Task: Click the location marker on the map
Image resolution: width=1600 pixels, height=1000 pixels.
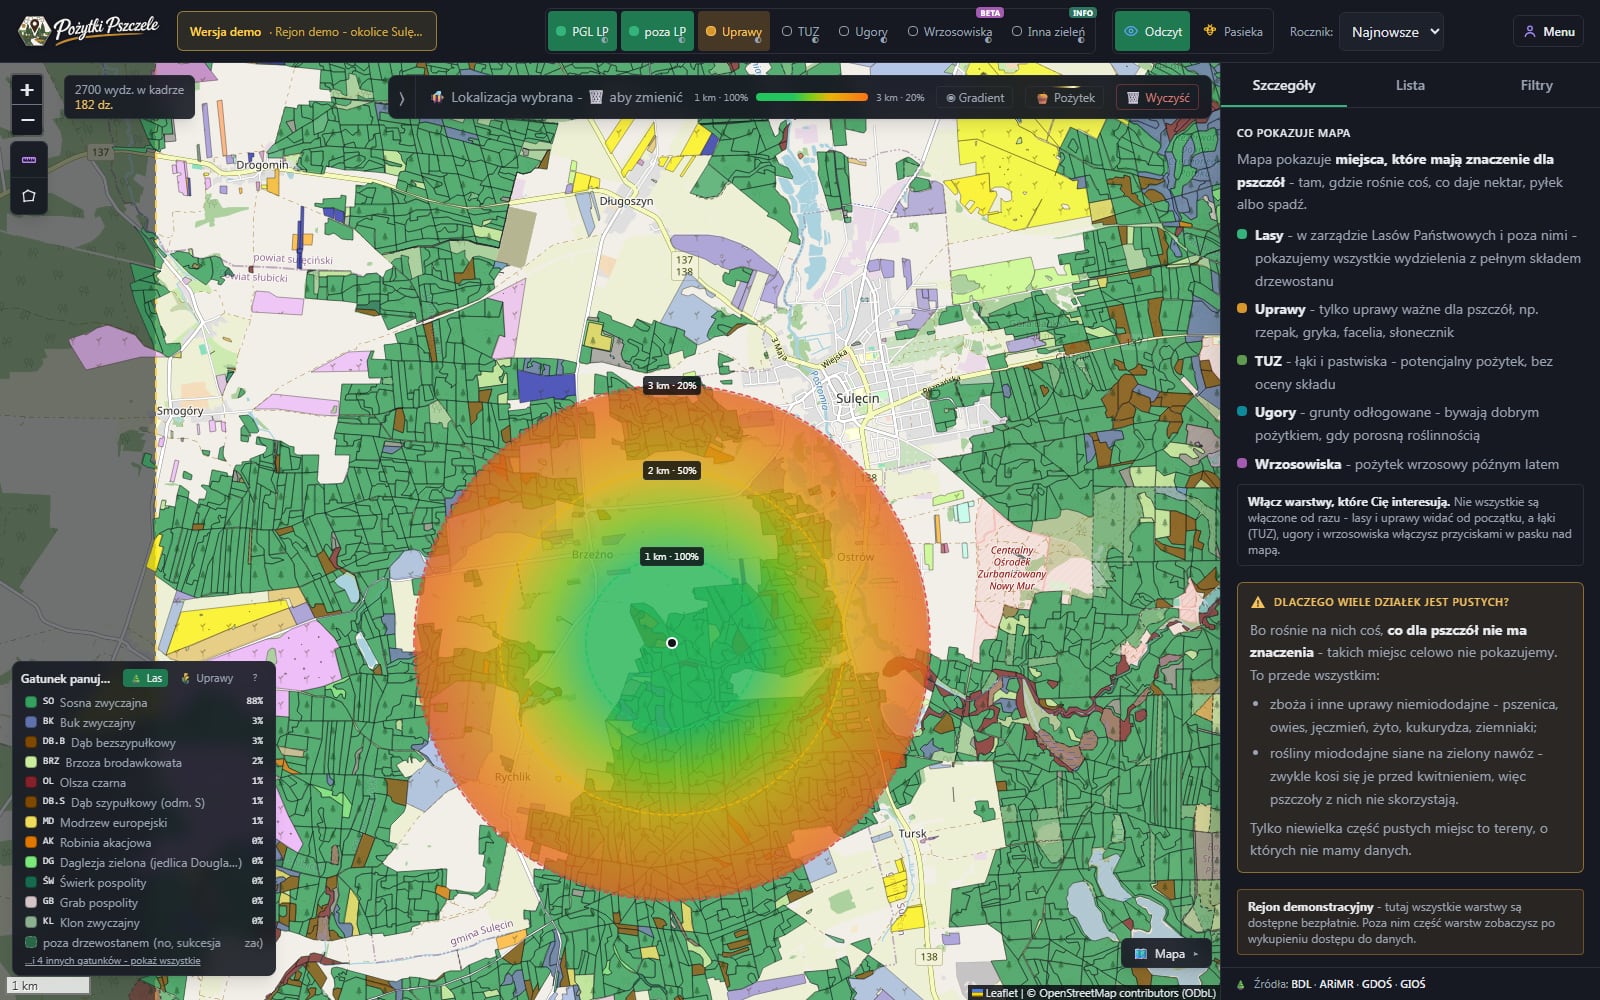Action: [x=672, y=643]
